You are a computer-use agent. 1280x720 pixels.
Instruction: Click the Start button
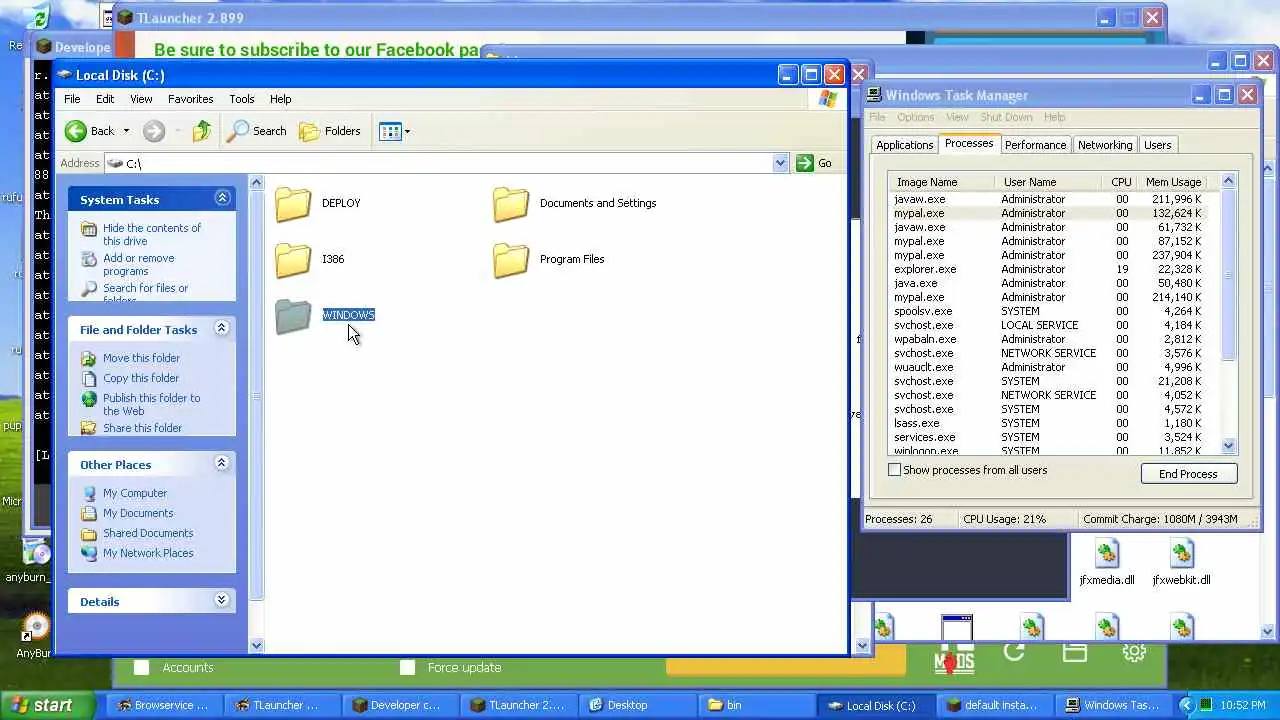click(x=48, y=705)
